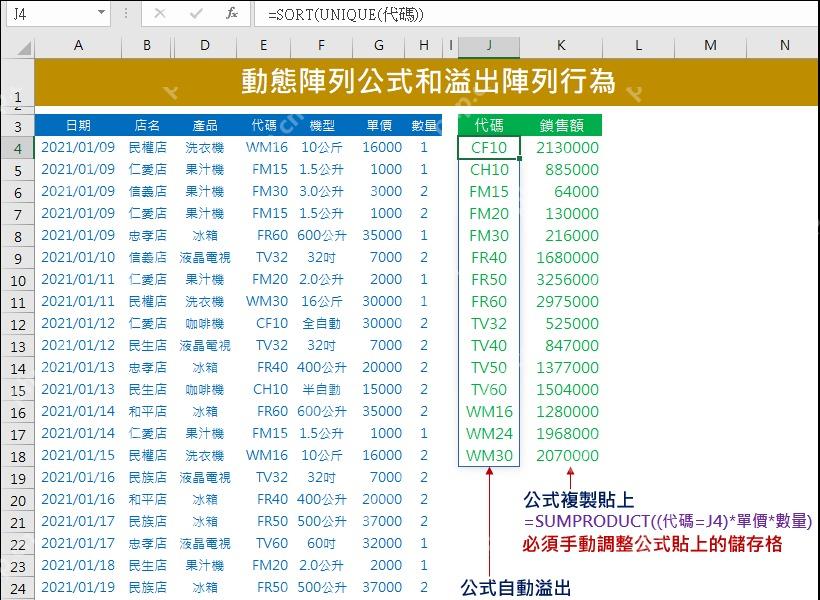
Task: Select column M header
Action: 710,46
